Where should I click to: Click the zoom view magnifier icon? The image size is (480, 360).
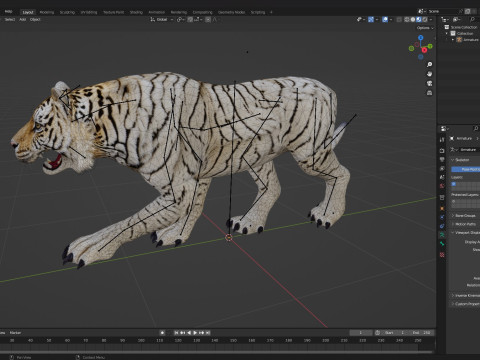429,64
